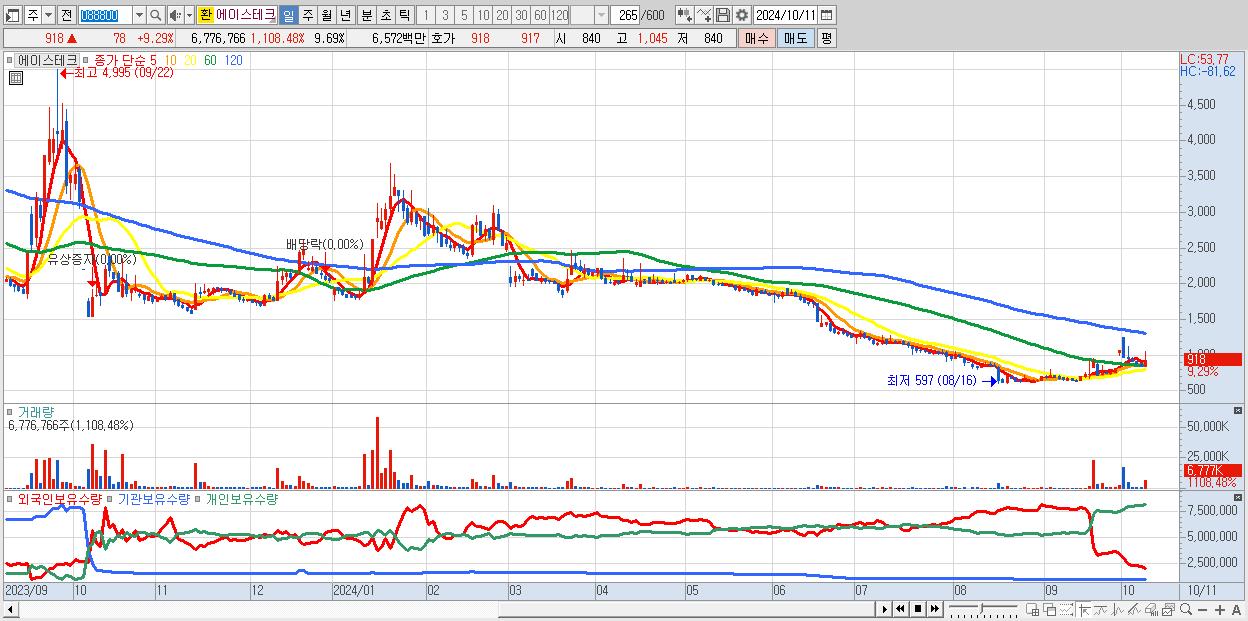Click the table grid icon under chart title

tap(15, 77)
